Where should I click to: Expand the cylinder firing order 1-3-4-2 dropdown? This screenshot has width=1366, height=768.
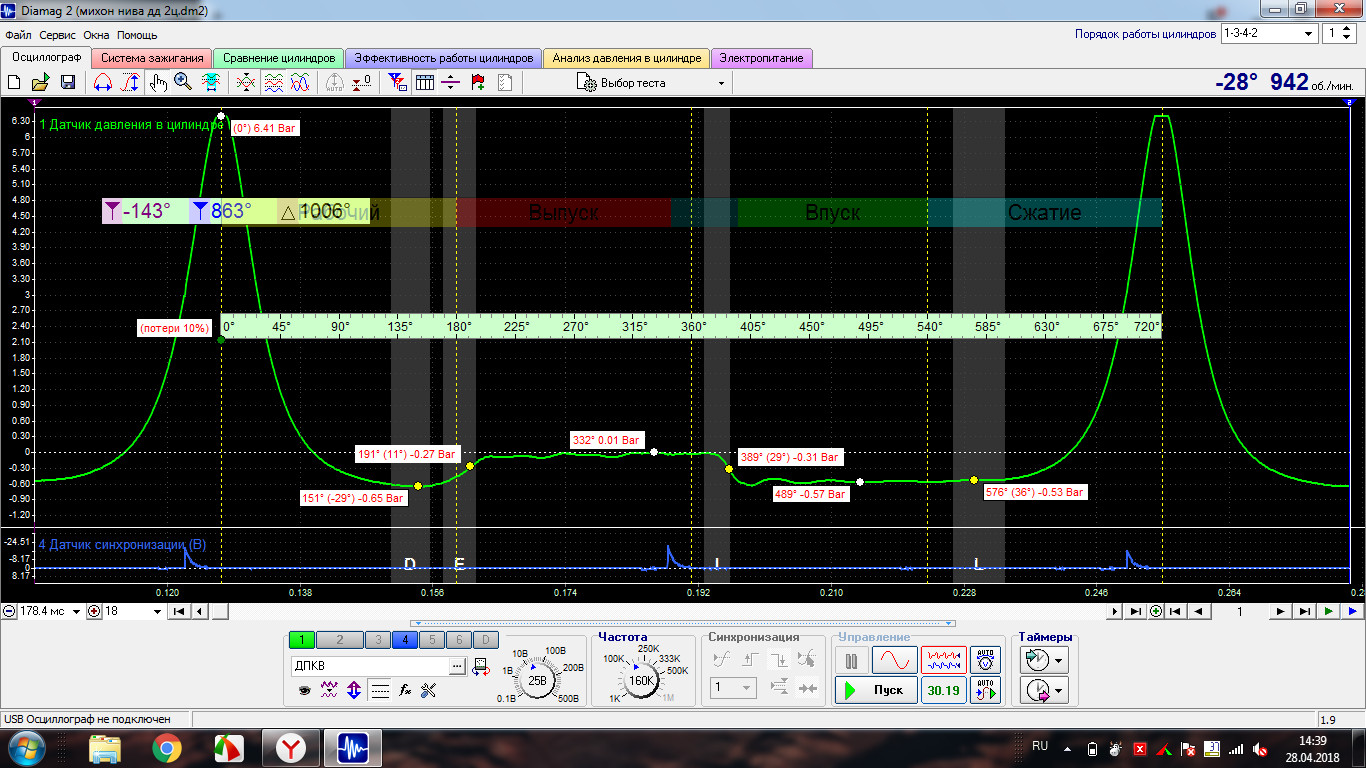[x=1310, y=33]
